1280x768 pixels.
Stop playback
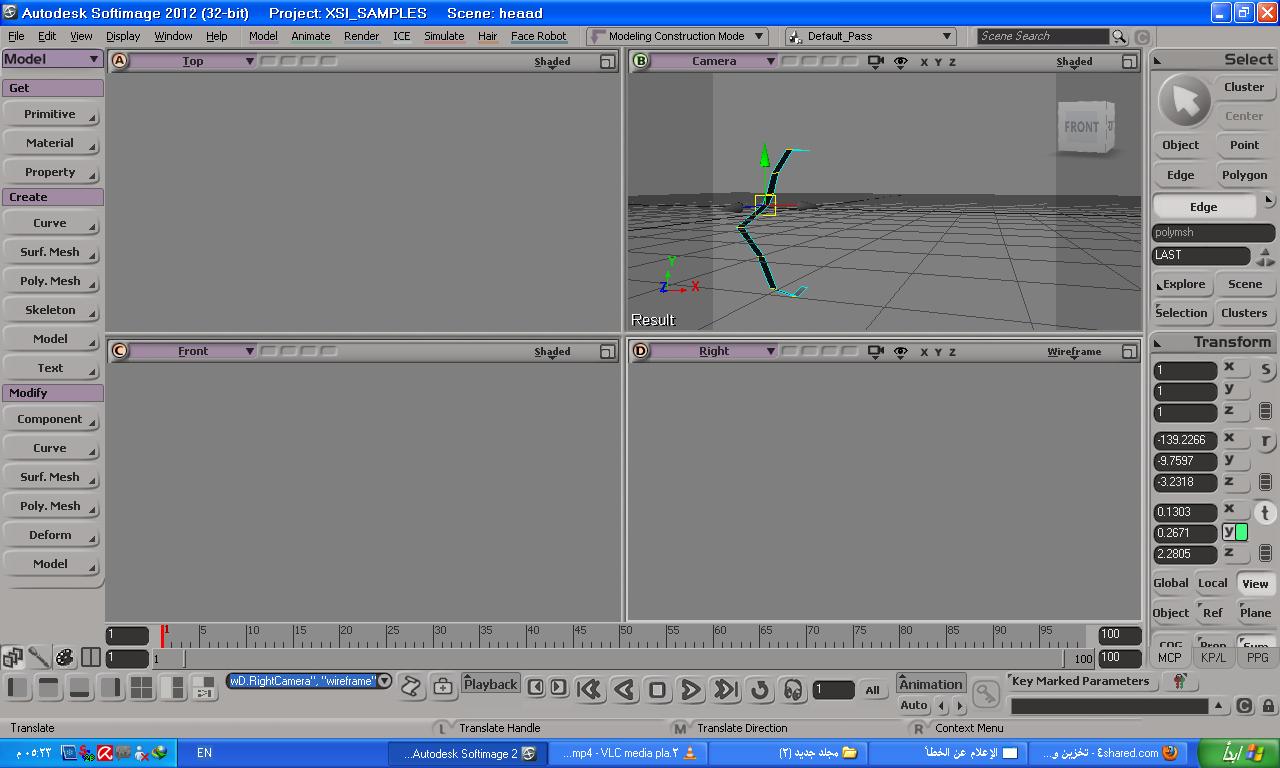tap(657, 689)
